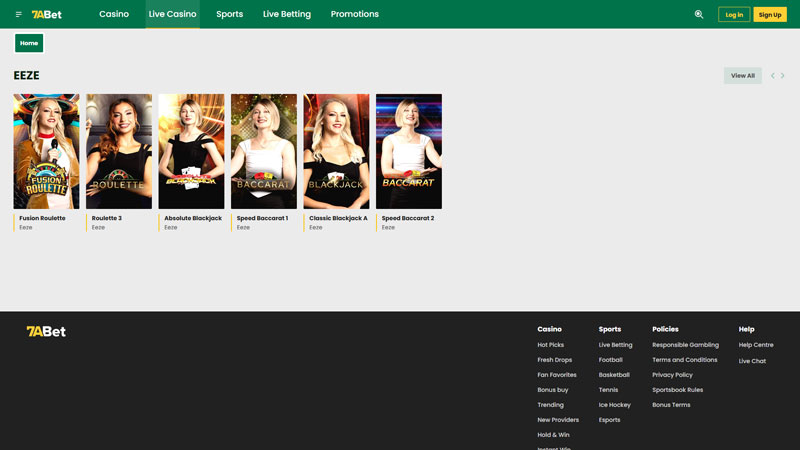Open Fusion Roulette game thumbnail
This screenshot has height=450, width=800.
(46, 151)
